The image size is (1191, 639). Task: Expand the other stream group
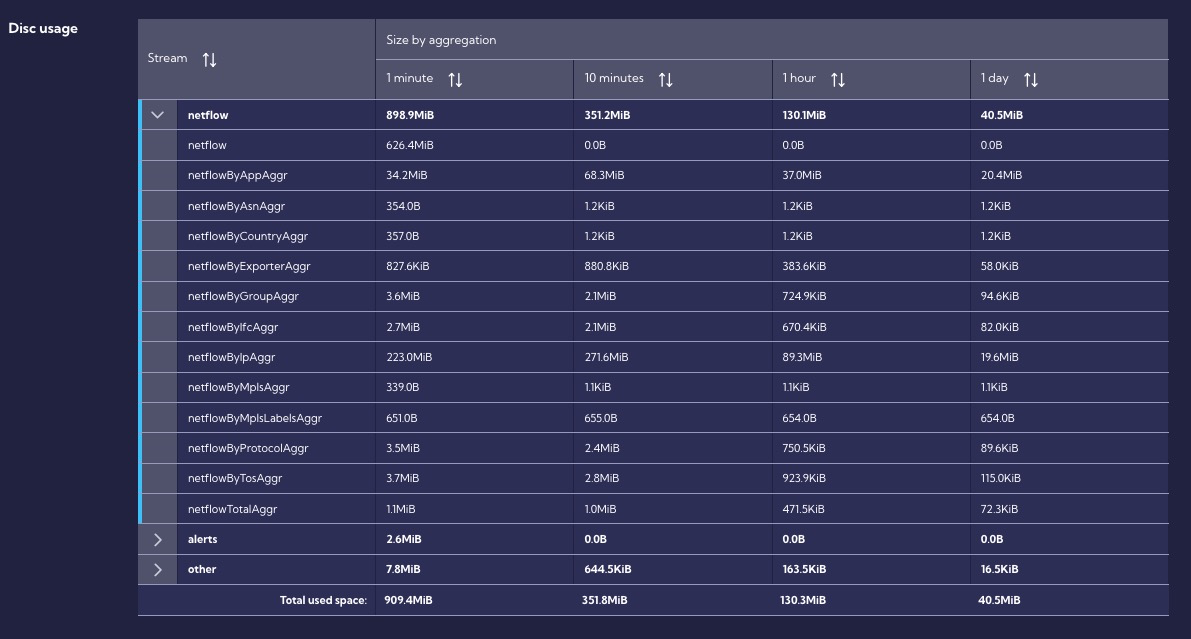pos(157,569)
